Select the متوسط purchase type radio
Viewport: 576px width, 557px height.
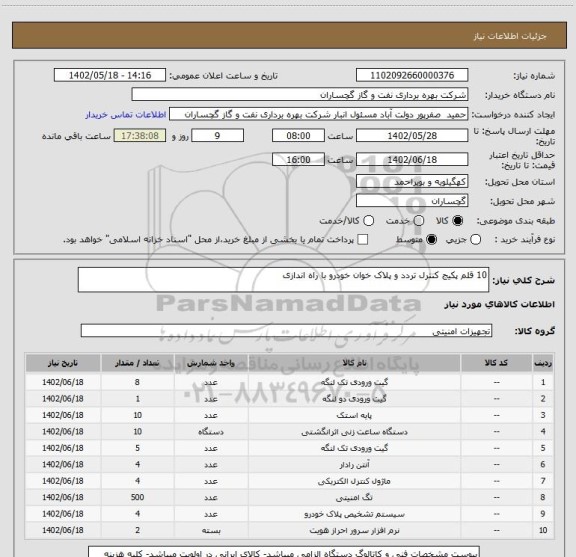[x=431, y=240]
